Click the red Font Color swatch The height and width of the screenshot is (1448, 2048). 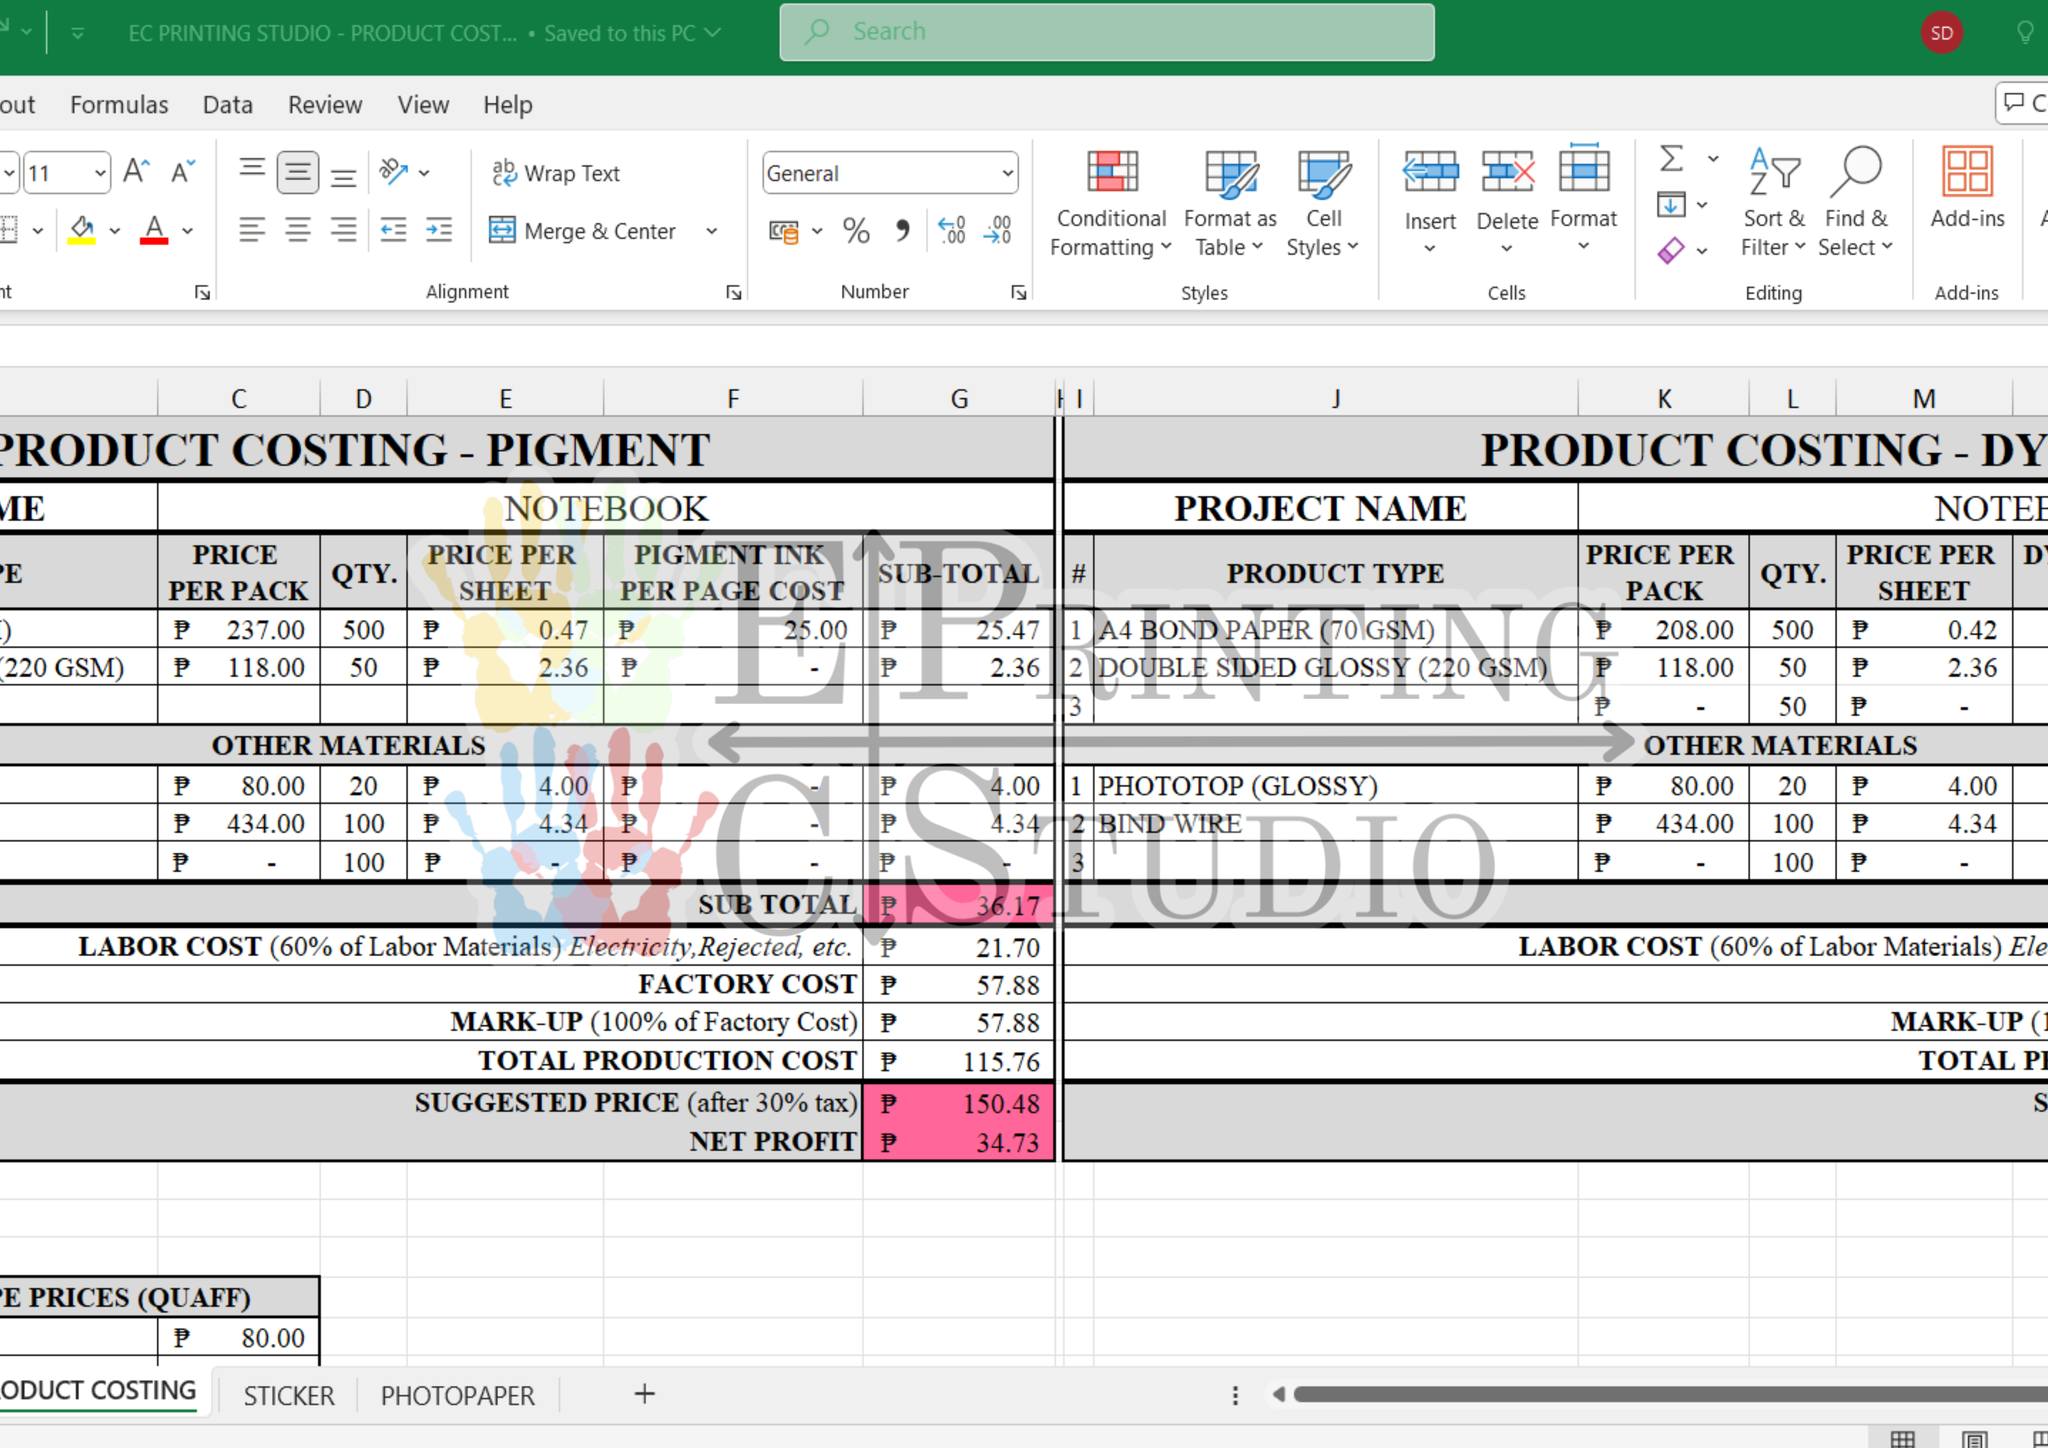[154, 231]
